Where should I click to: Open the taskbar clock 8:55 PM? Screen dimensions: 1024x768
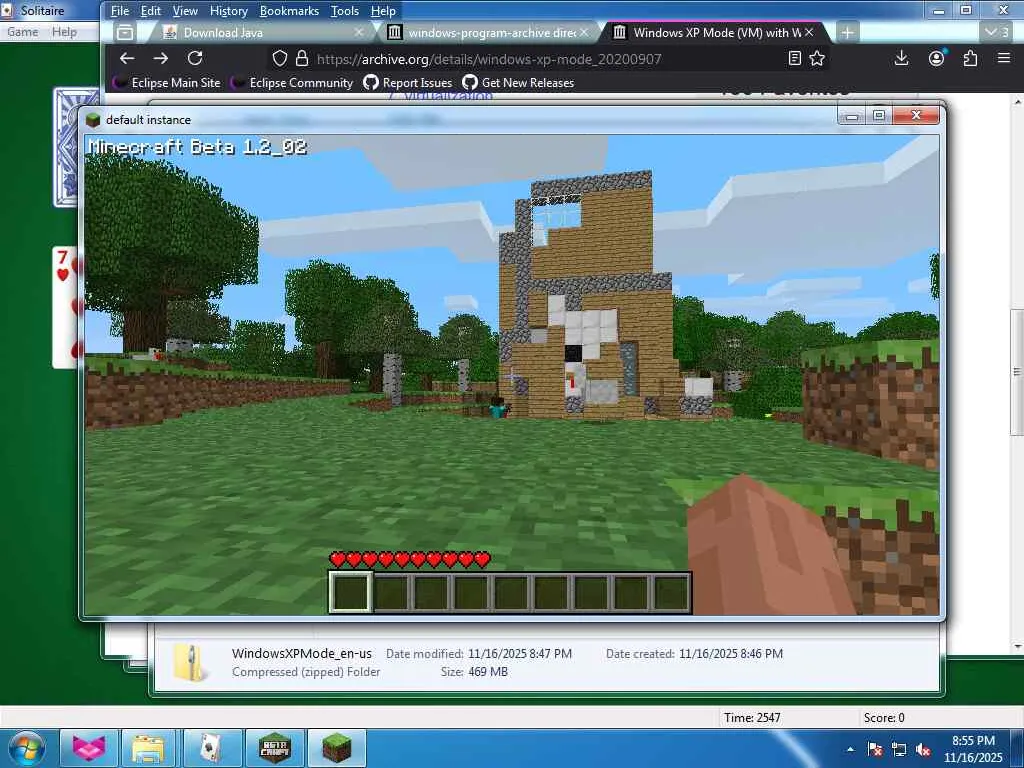pos(973,748)
